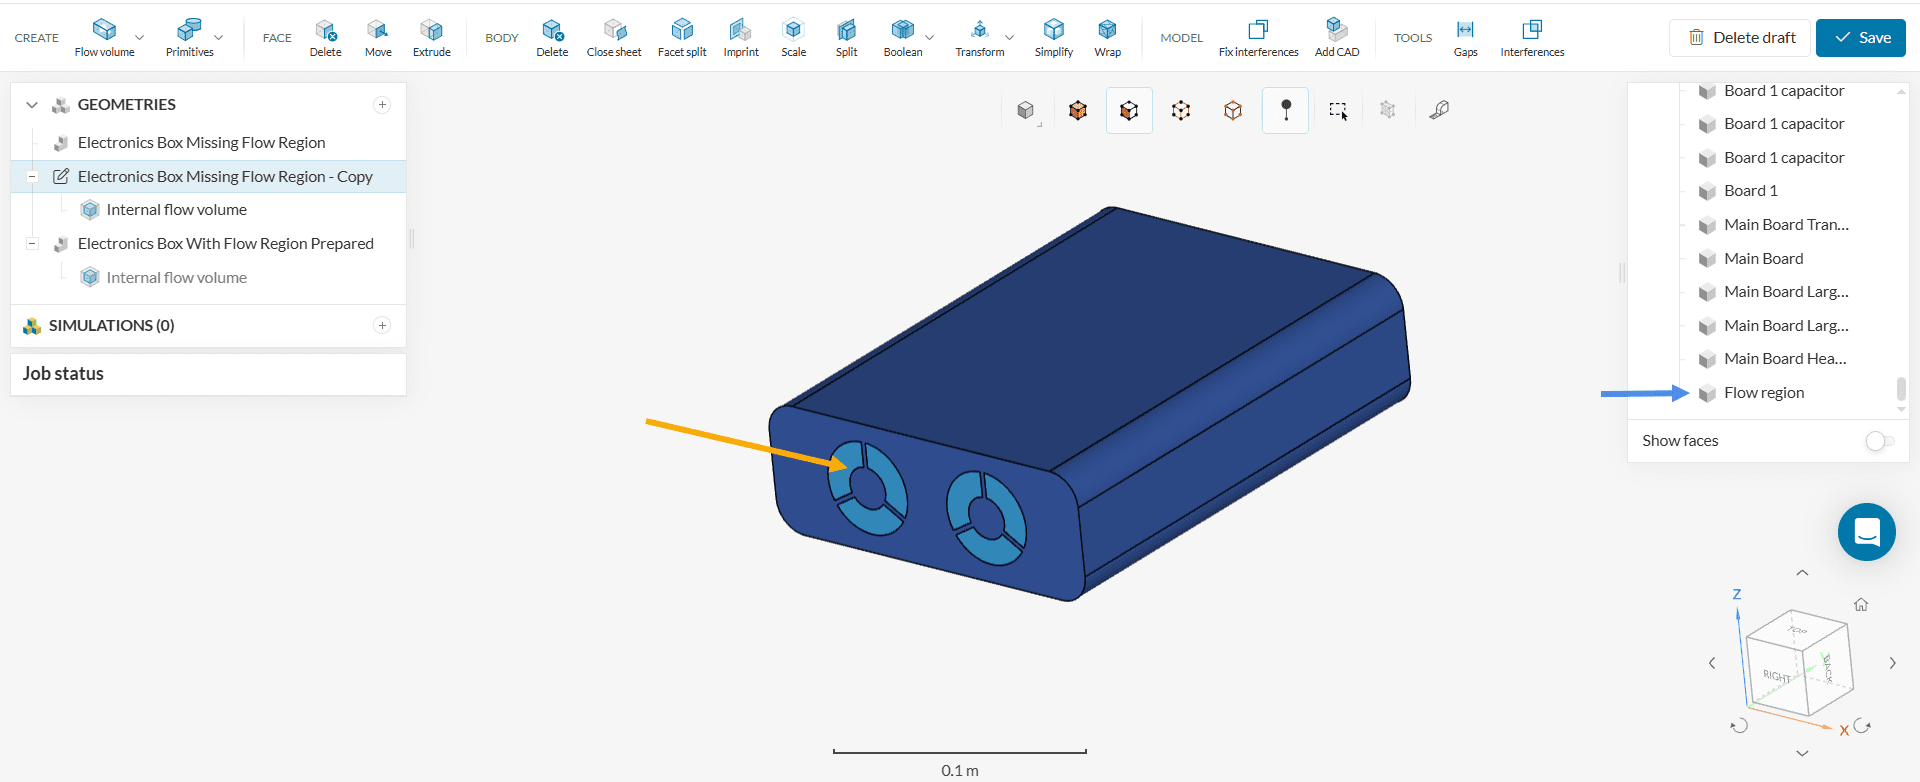Viewport: 1920px width, 782px height.
Task: Select Flow region in the parts list
Action: 1763,393
